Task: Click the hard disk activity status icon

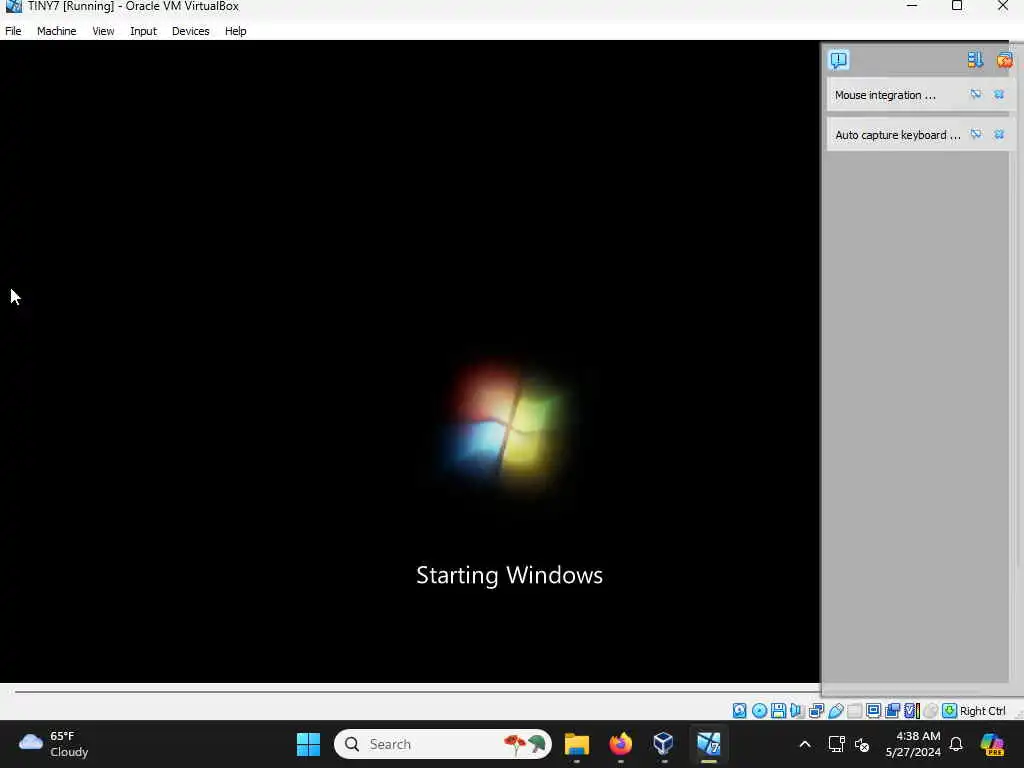Action: click(739, 711)
